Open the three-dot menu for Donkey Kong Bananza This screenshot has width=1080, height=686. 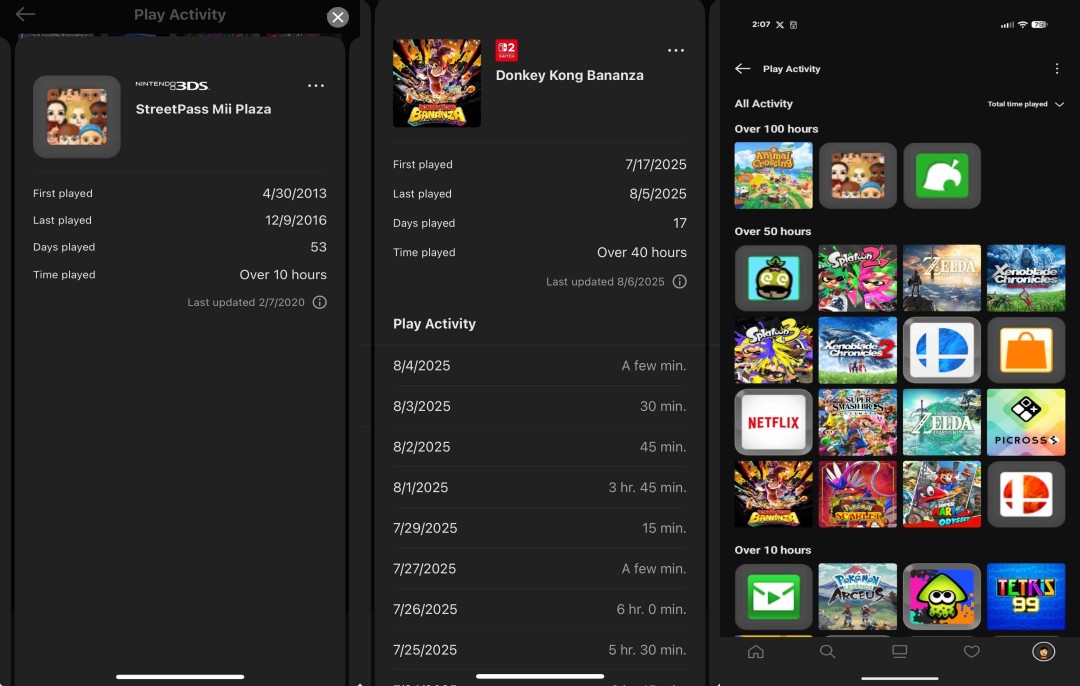point(676,51)
